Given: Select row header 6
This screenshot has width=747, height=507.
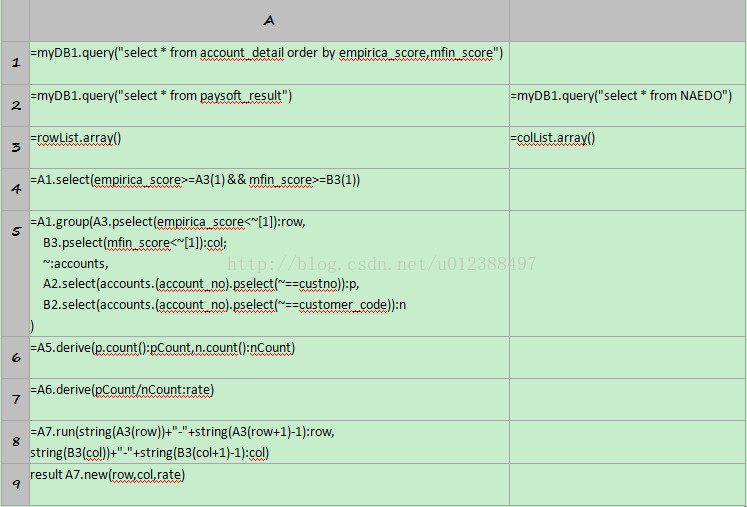Looking at the screenshot, I should click(x=15, y=357).
